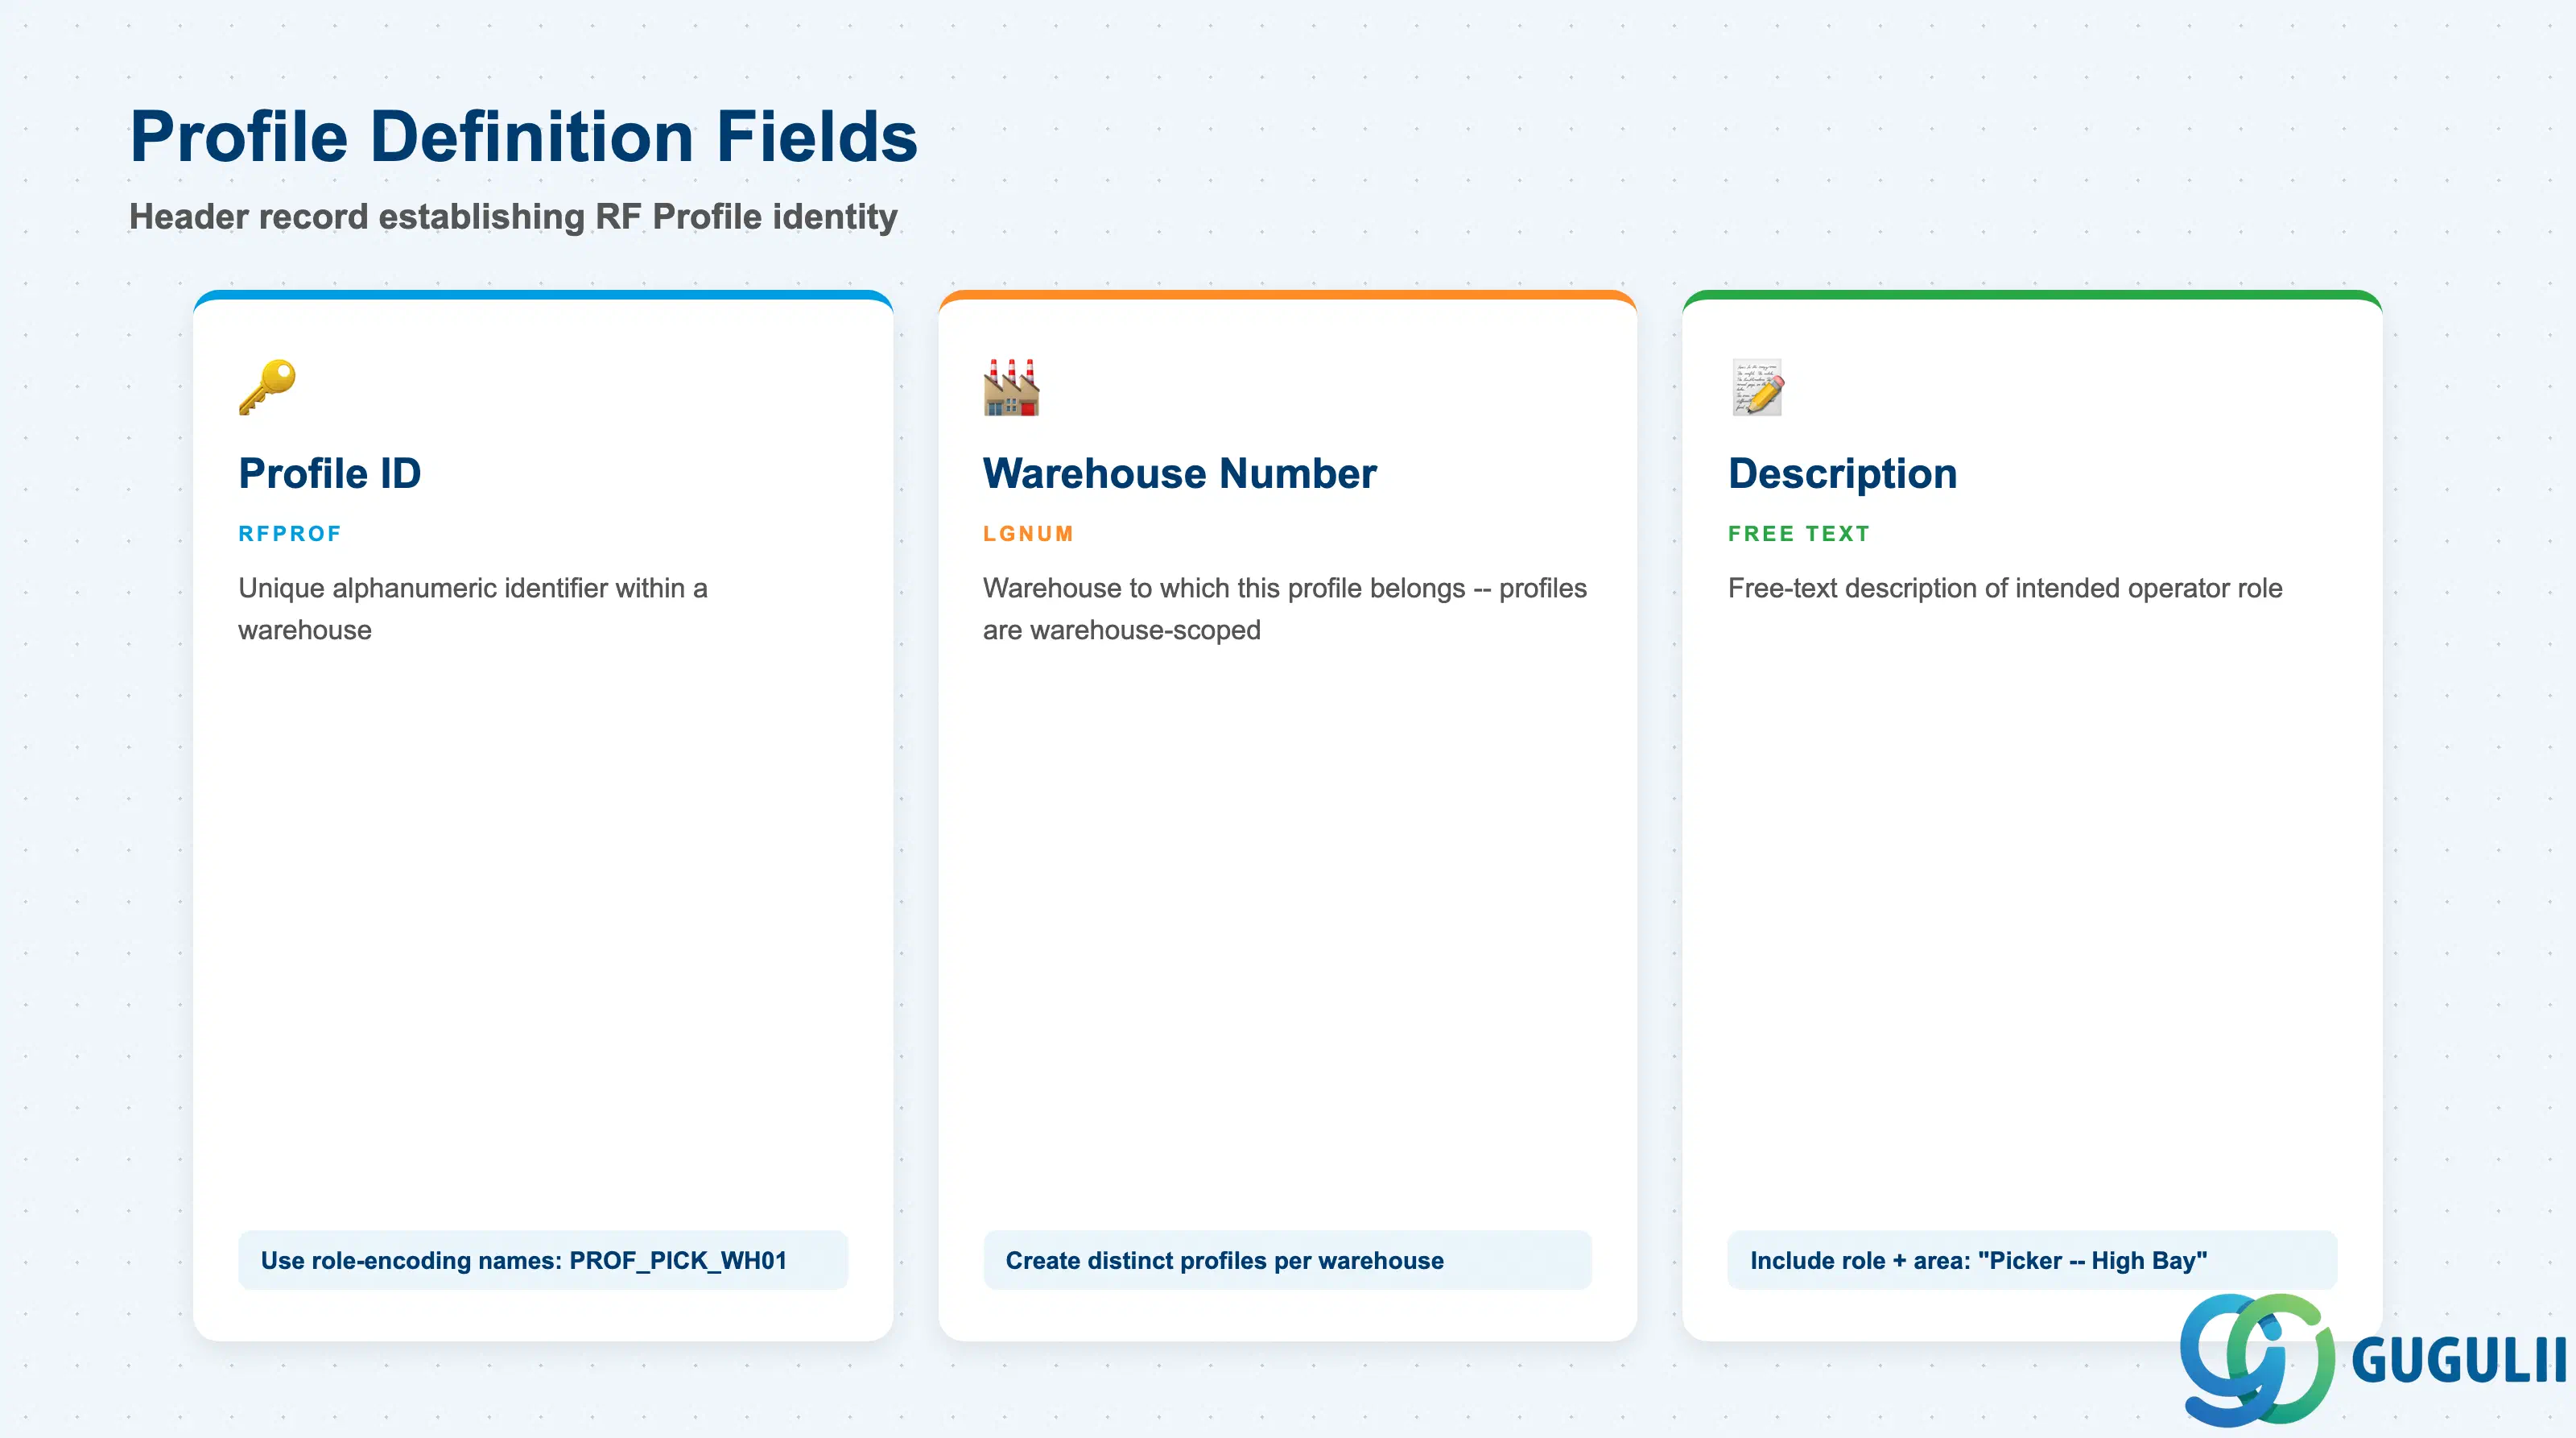This screenshot has height=1438, width=2576.
Task: Click 'Unique alphanumeric identifier within a warehouse' text
Action: (472, 608)
